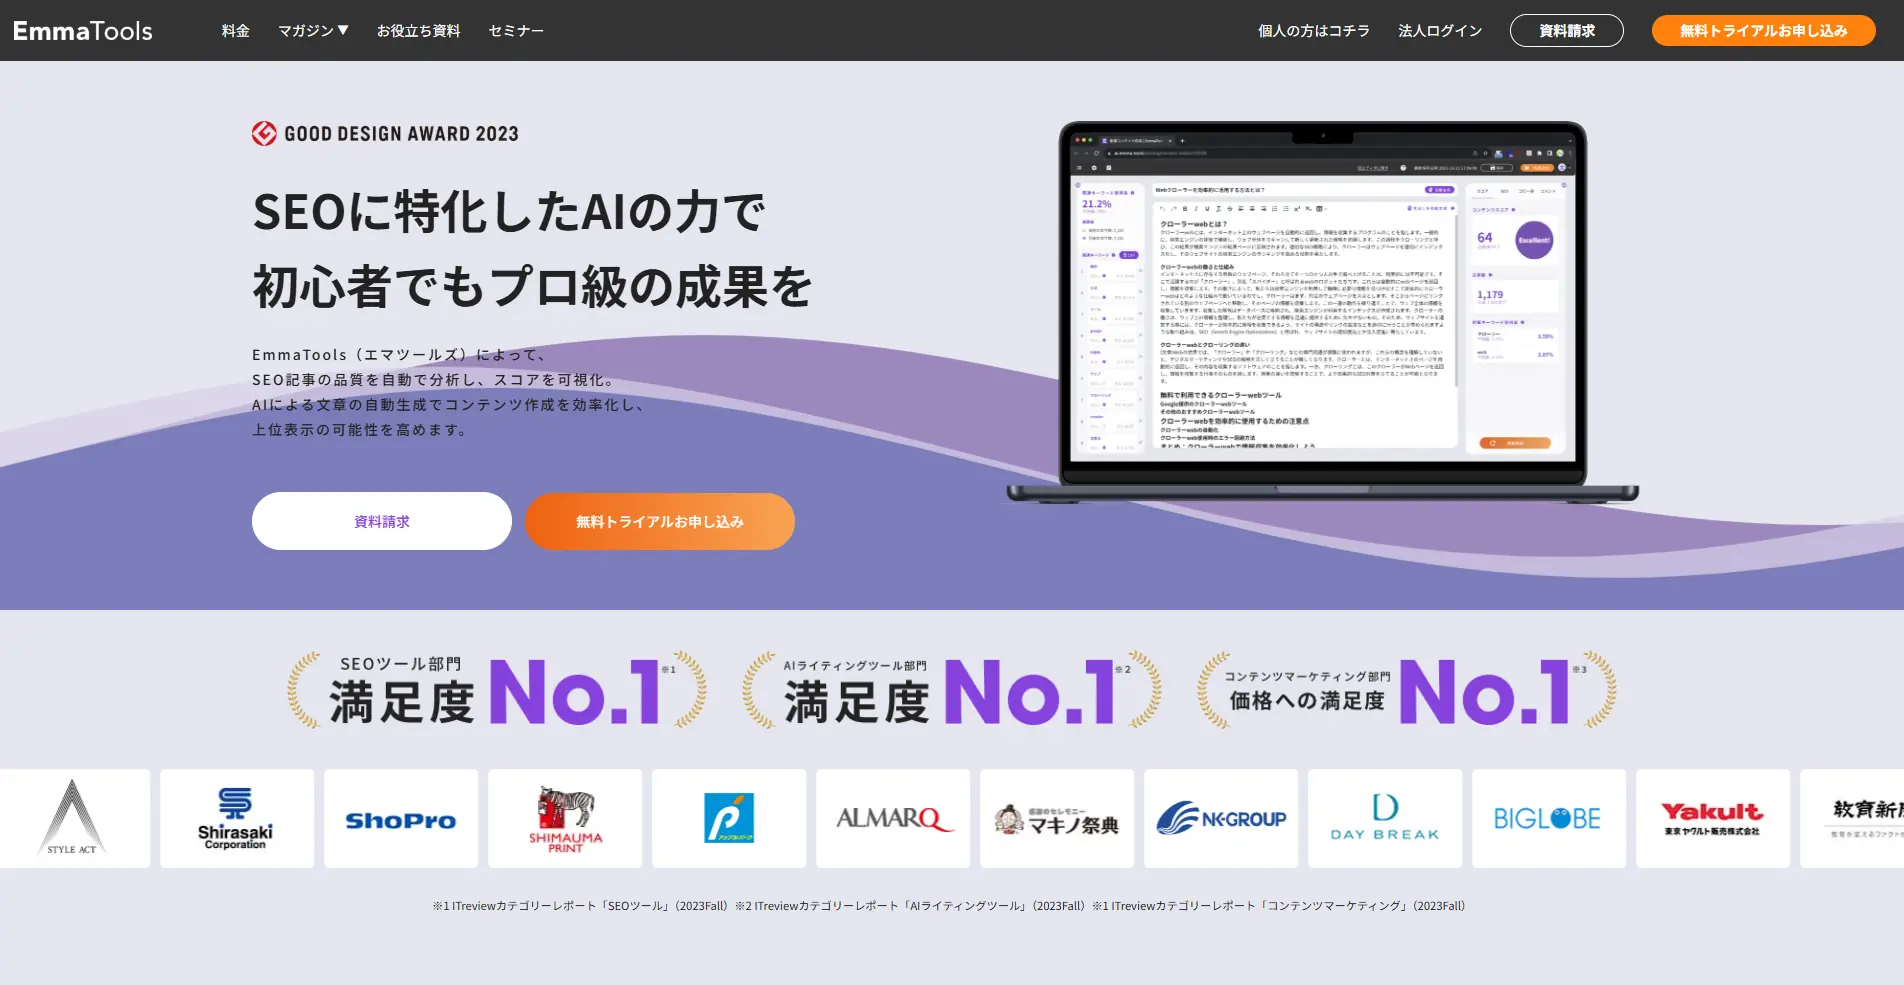
Task: Click the laptop product screenshot
Action: click(x=1322, y=312)
